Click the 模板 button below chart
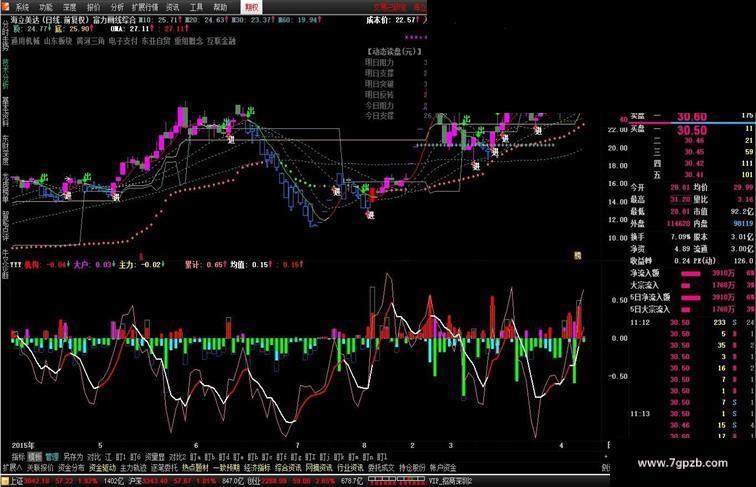Screen dimensions: 756x487 (35, 457)
